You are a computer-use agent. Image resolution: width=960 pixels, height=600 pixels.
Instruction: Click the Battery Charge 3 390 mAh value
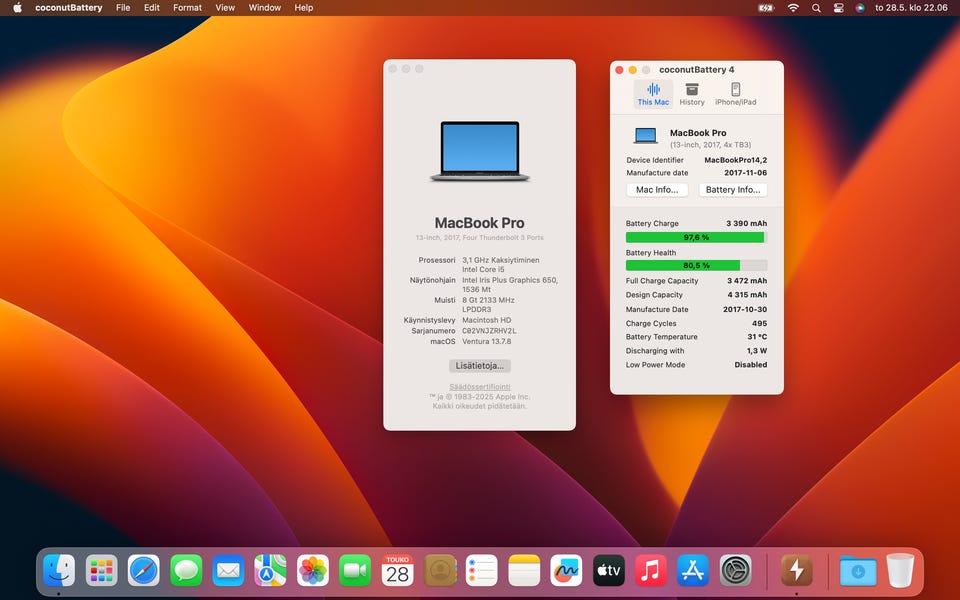[x=746, y=223]
